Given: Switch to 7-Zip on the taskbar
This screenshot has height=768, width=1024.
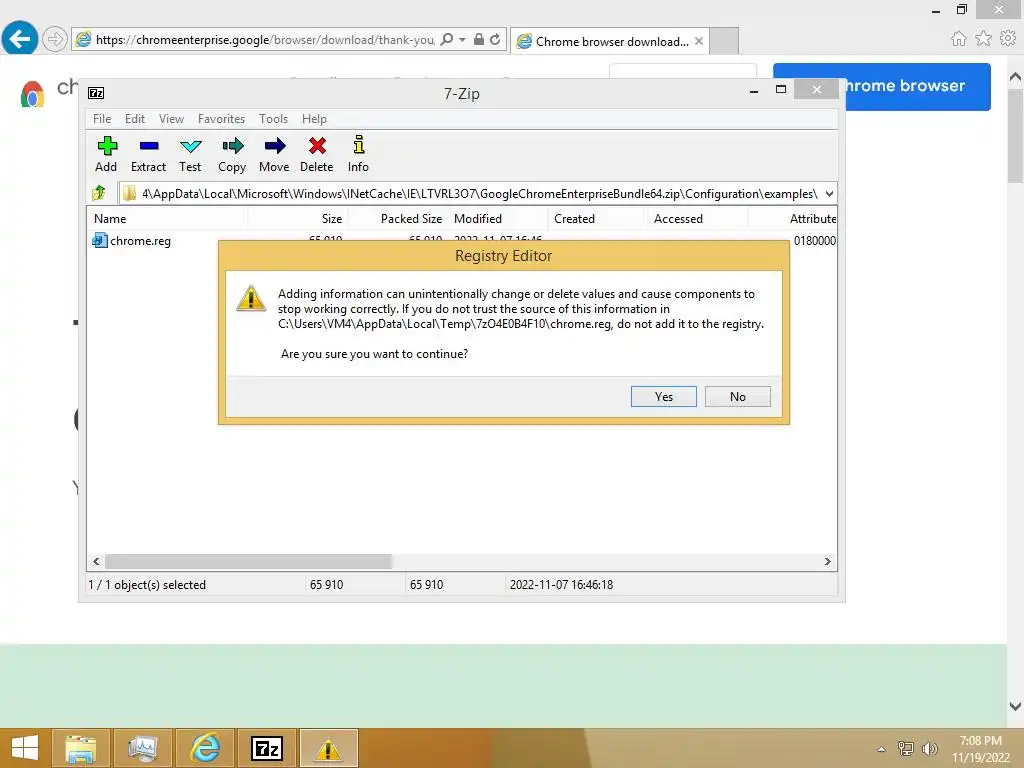Looking at the screenshot, I should pyautogui.click(x=266, y=748).
